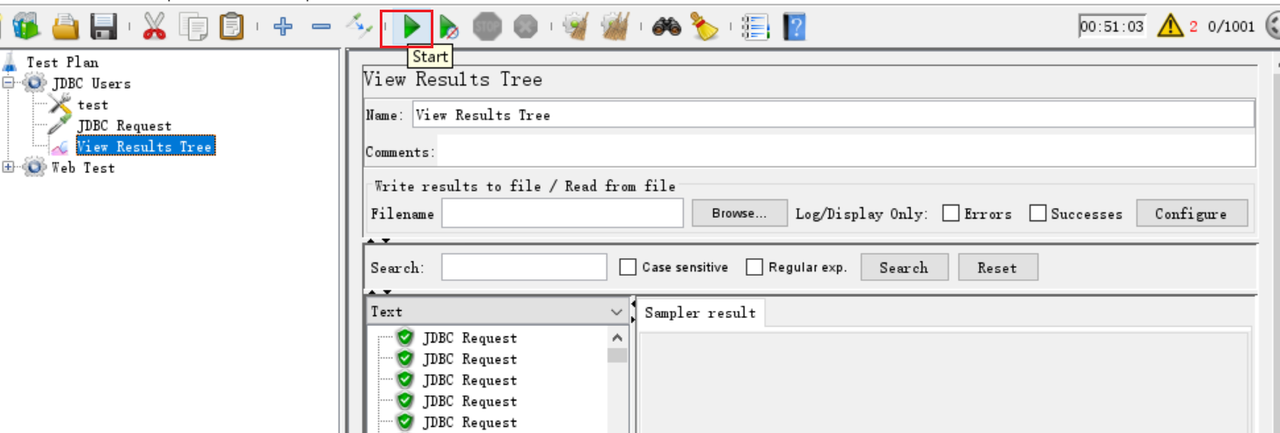Select the Sampler result tab
The height and width of the screenshot is (433, 1280).
[700, 313]
